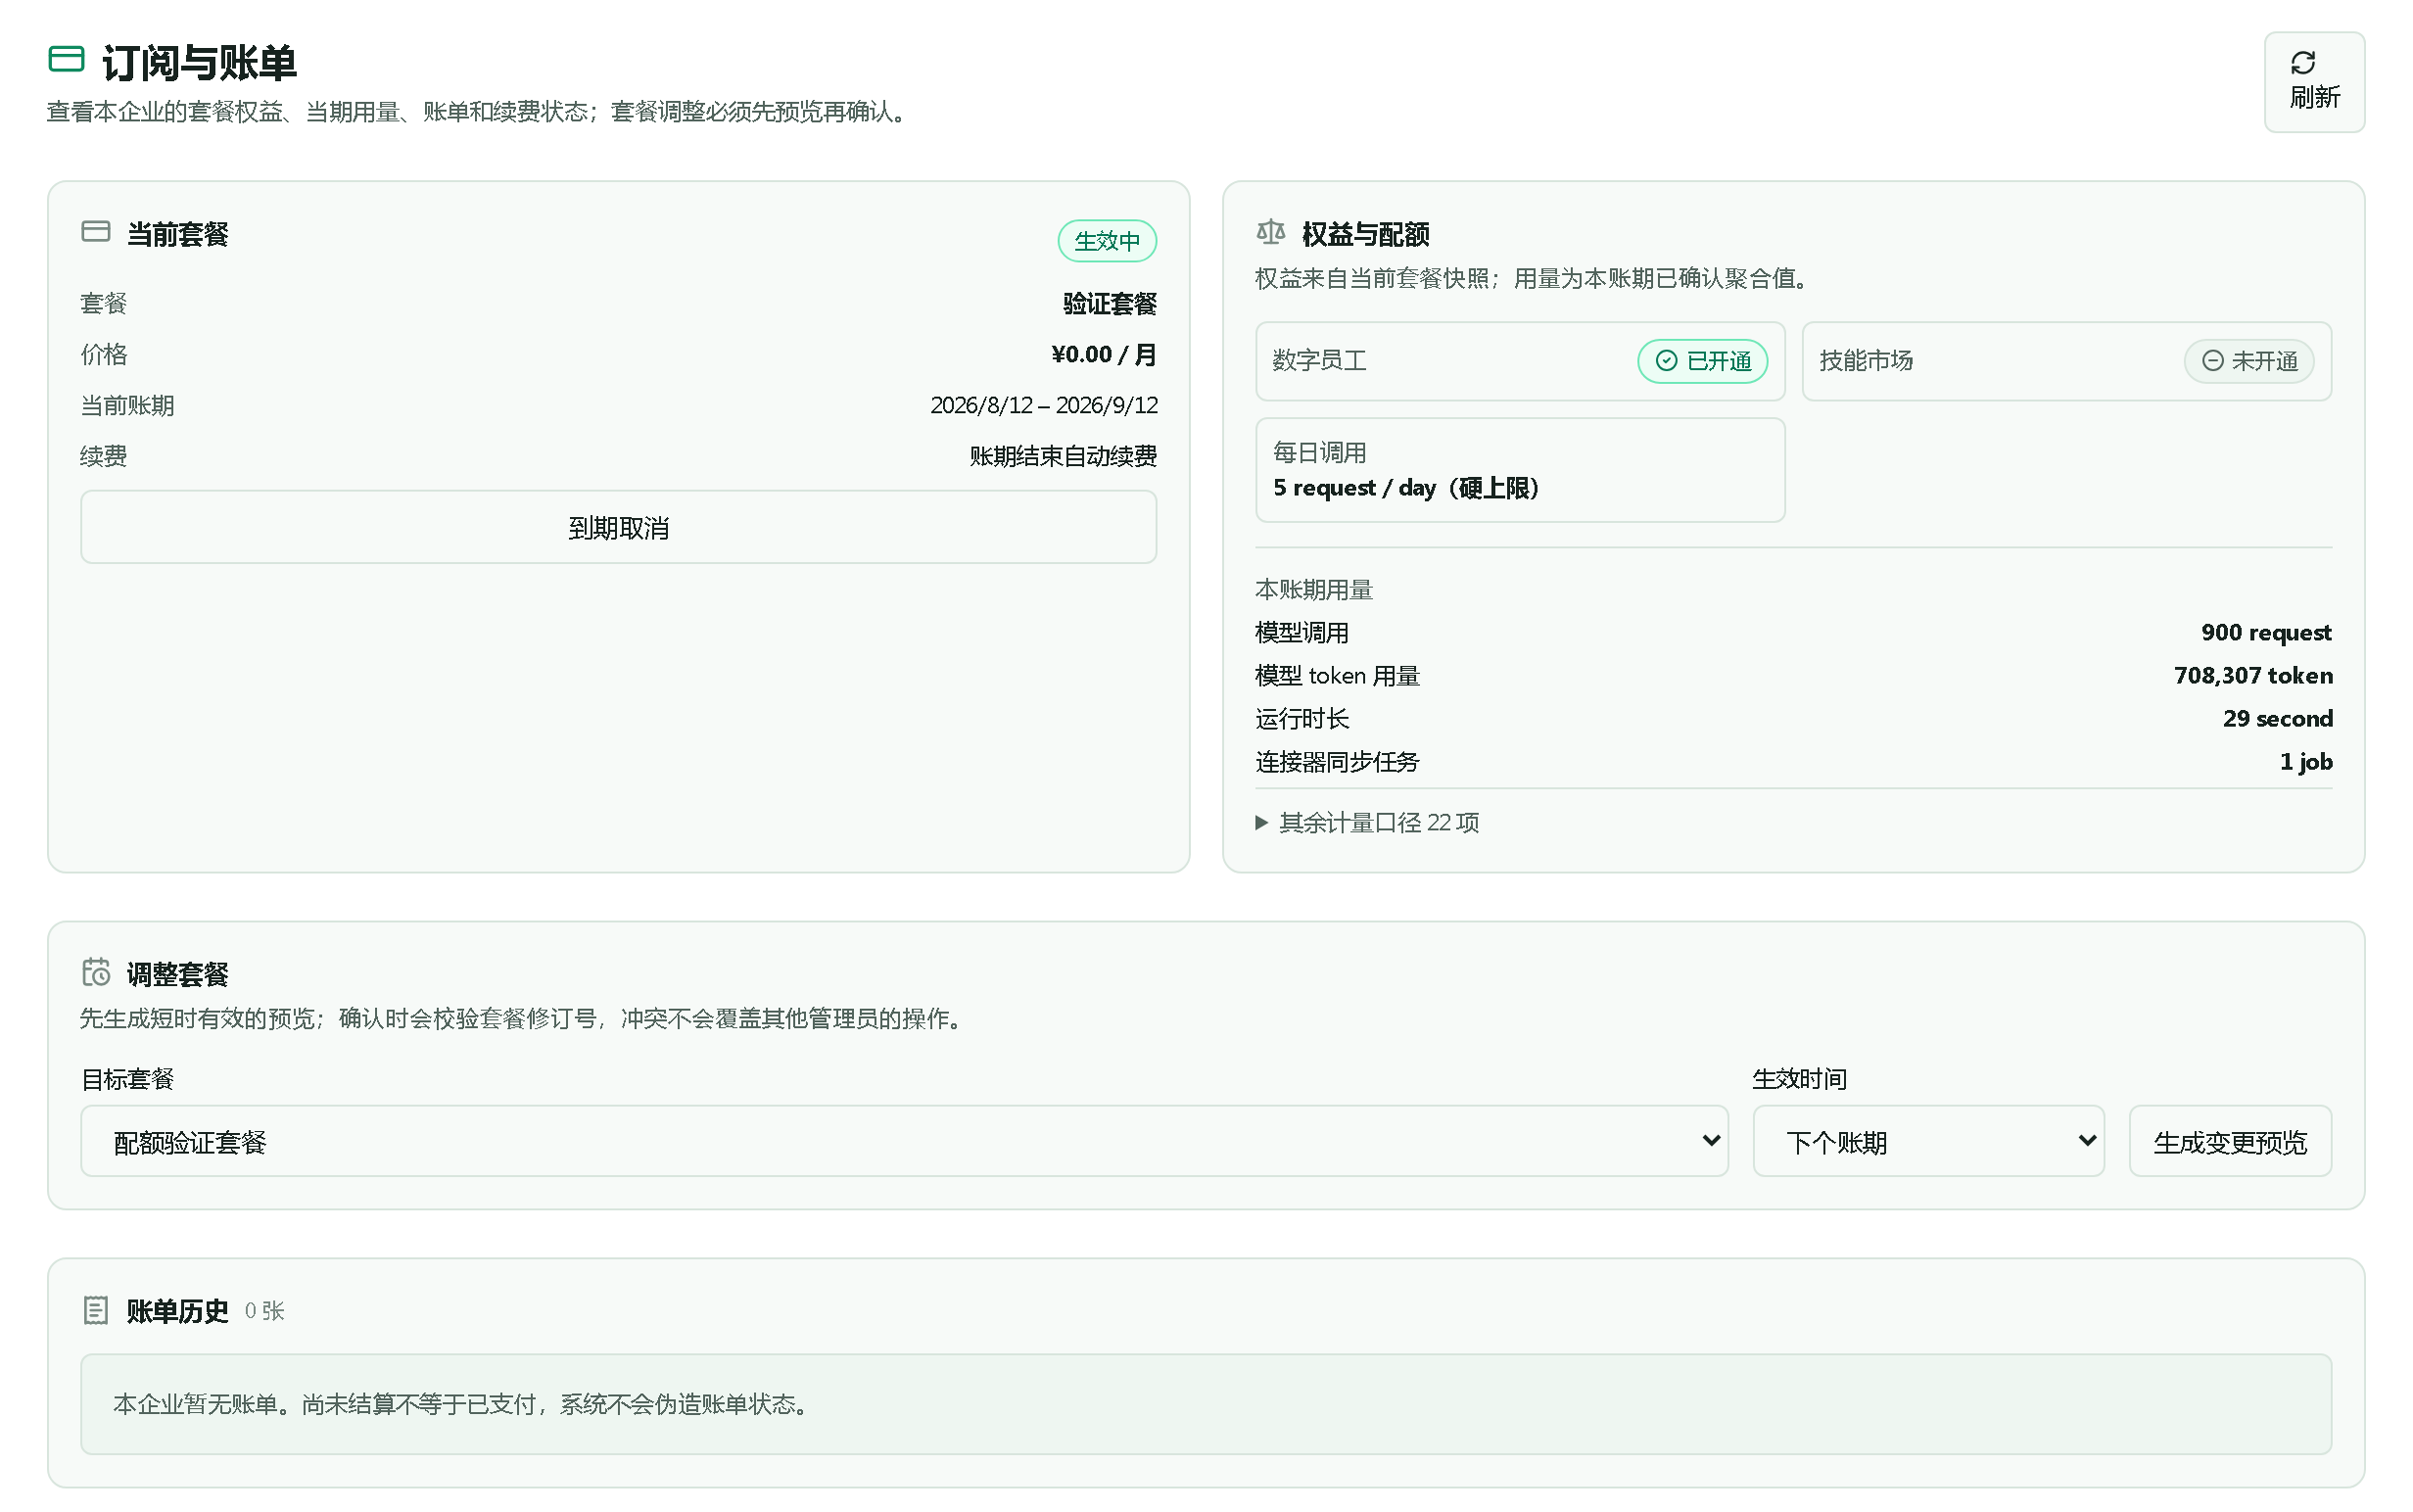Screen dimensions: 2413x1512
Task: Click the 本账期用量 section heading
Action: (x=1313, y=590)
